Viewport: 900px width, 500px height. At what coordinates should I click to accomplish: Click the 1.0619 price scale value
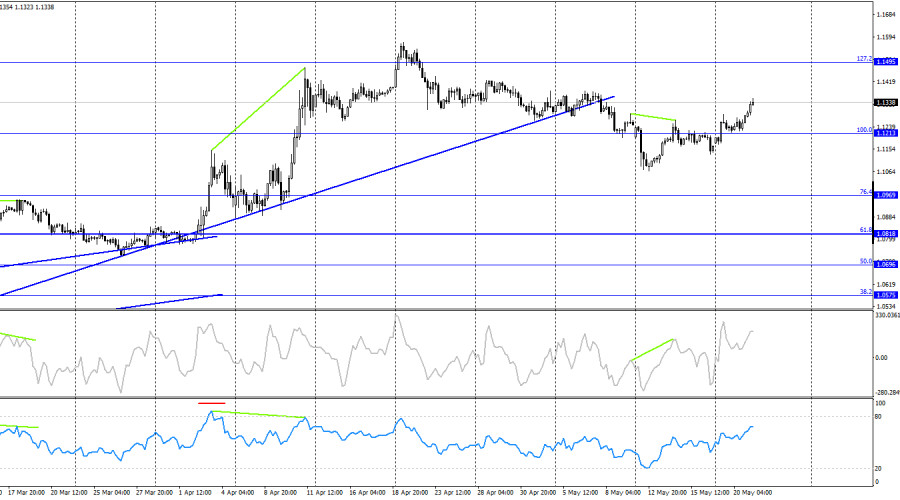pyautogui.click(x=886, y=285)
